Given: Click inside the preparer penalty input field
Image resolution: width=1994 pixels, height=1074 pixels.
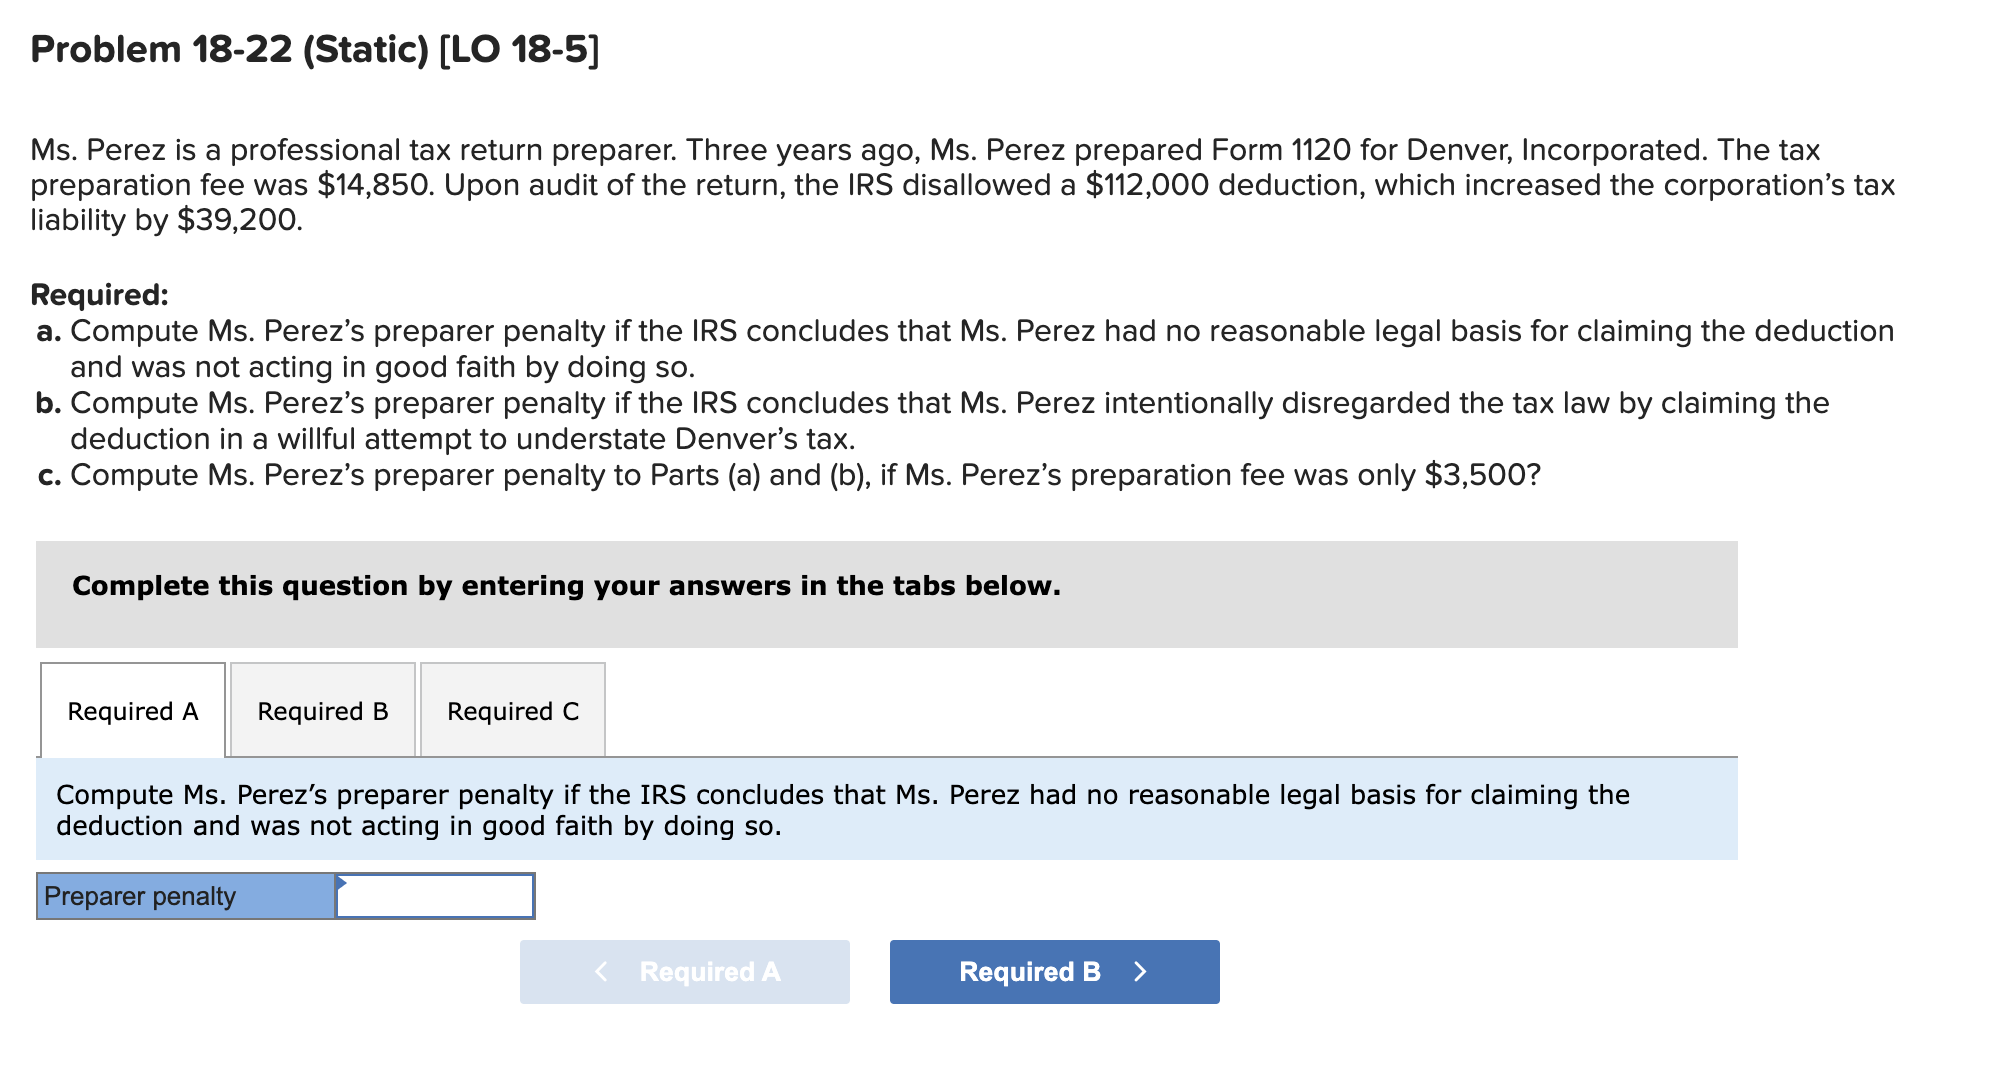Looking at the screenshot, I should [x=435, y=896].
